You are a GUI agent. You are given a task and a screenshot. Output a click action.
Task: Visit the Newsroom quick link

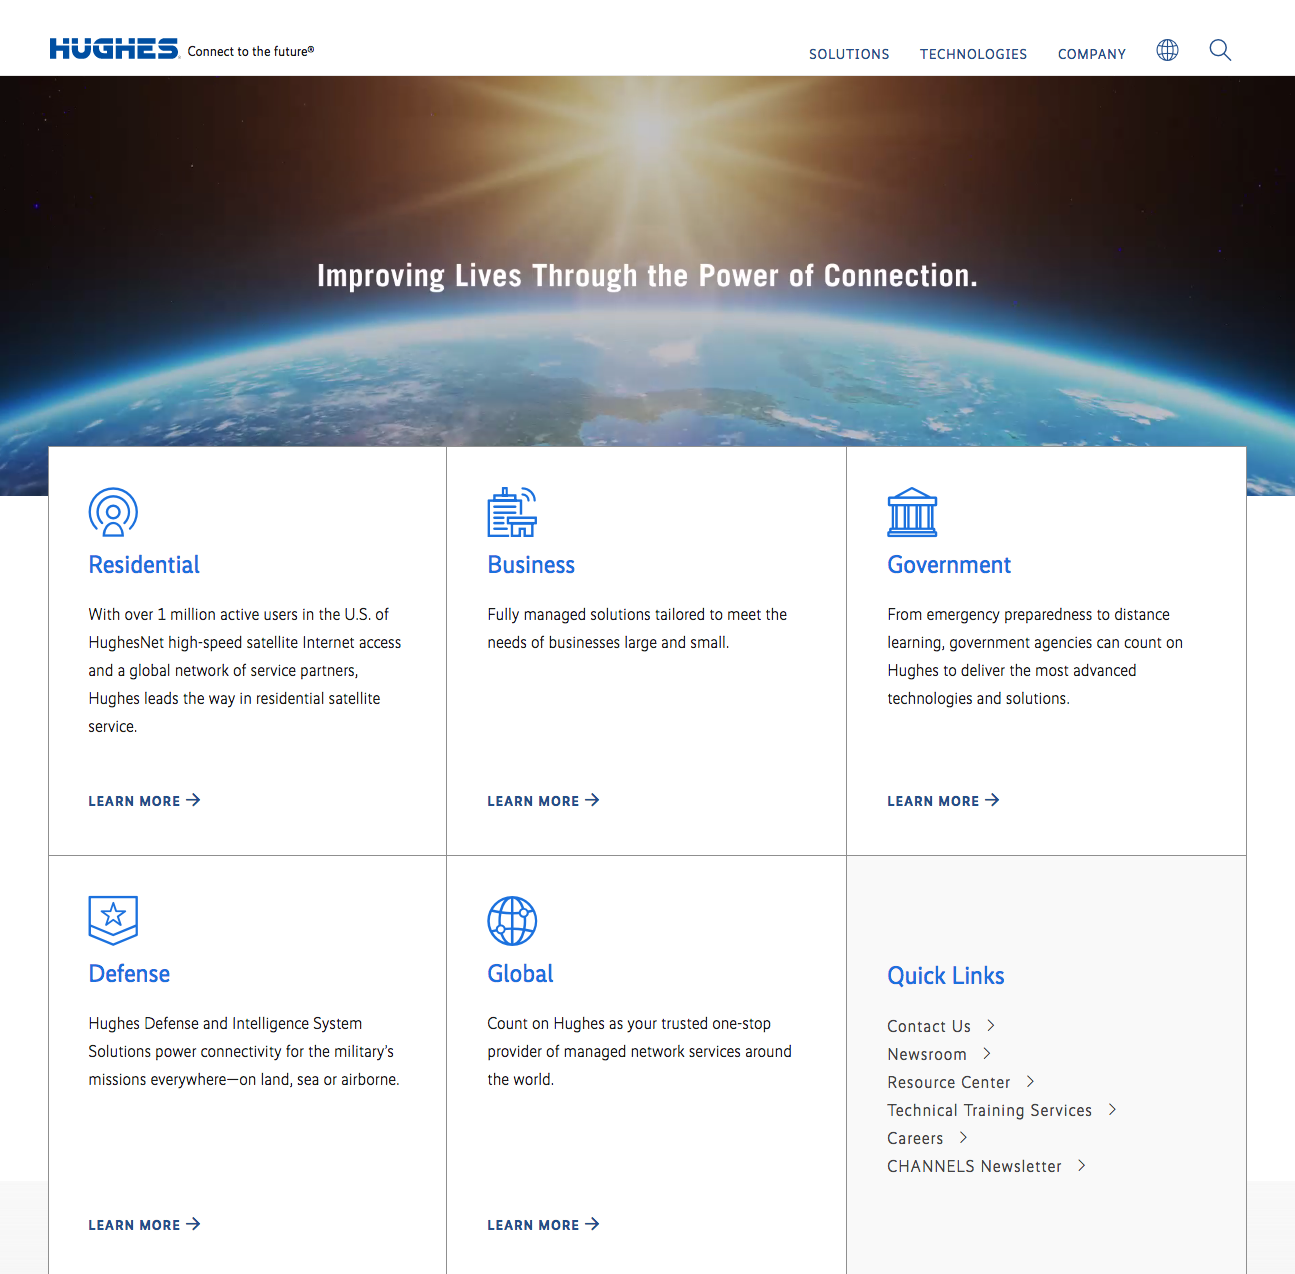click(x=927, y=1054)
